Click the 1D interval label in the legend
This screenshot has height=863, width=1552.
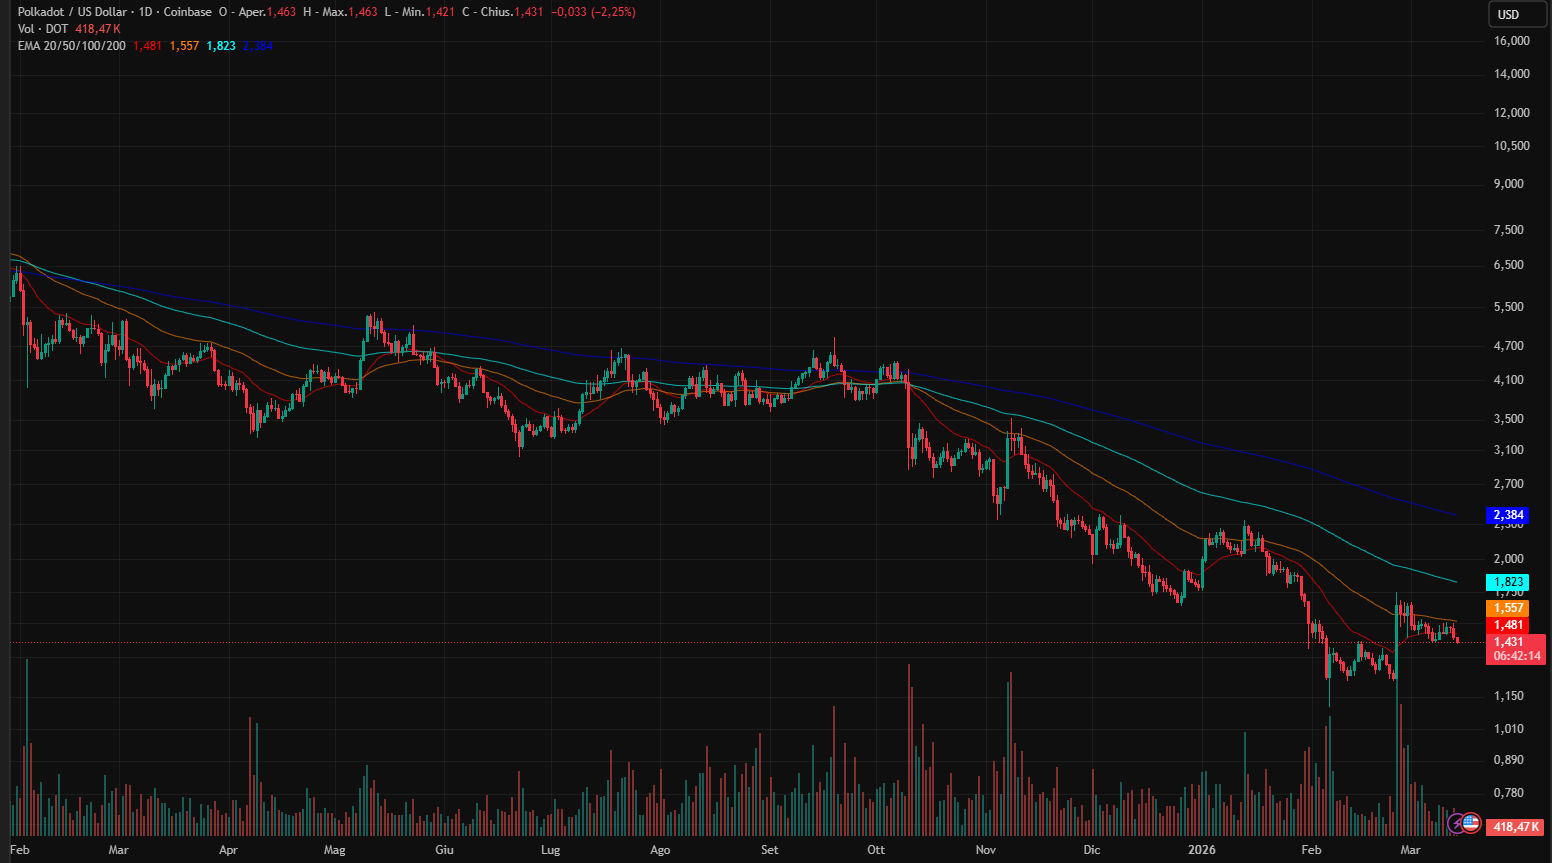tap(146, 12)
